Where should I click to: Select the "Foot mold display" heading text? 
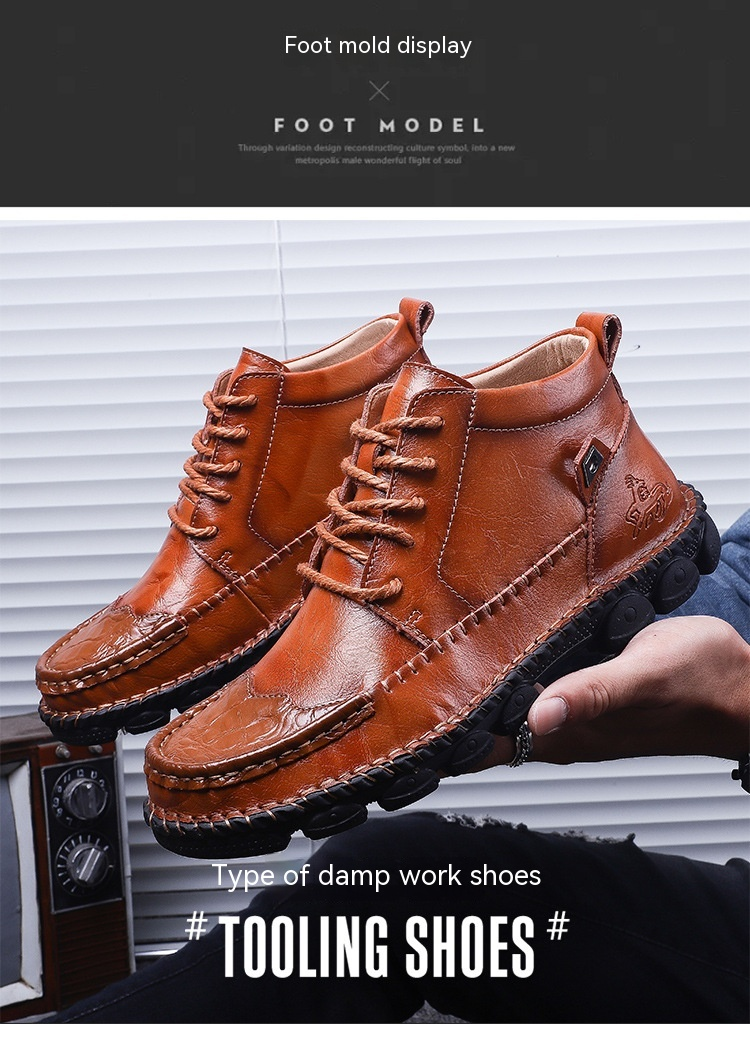pos(377,45)
